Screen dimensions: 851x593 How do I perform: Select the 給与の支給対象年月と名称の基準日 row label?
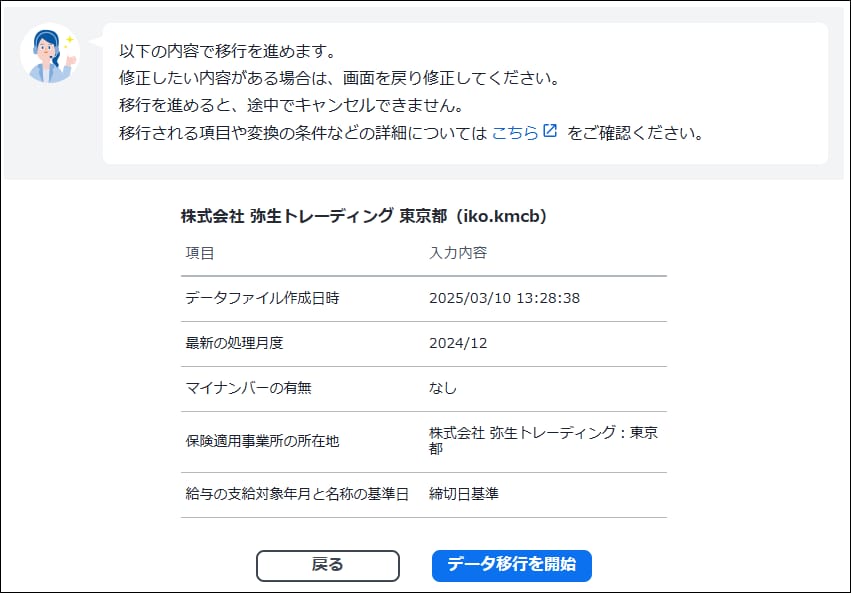tap(297, 494)
